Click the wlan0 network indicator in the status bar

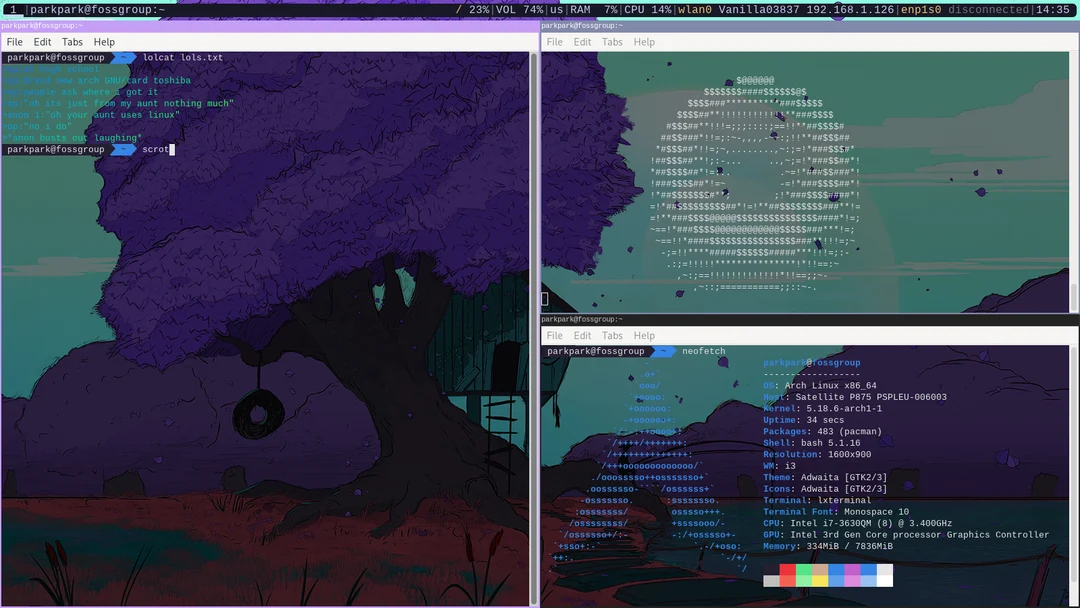click(x=695, y=10)
